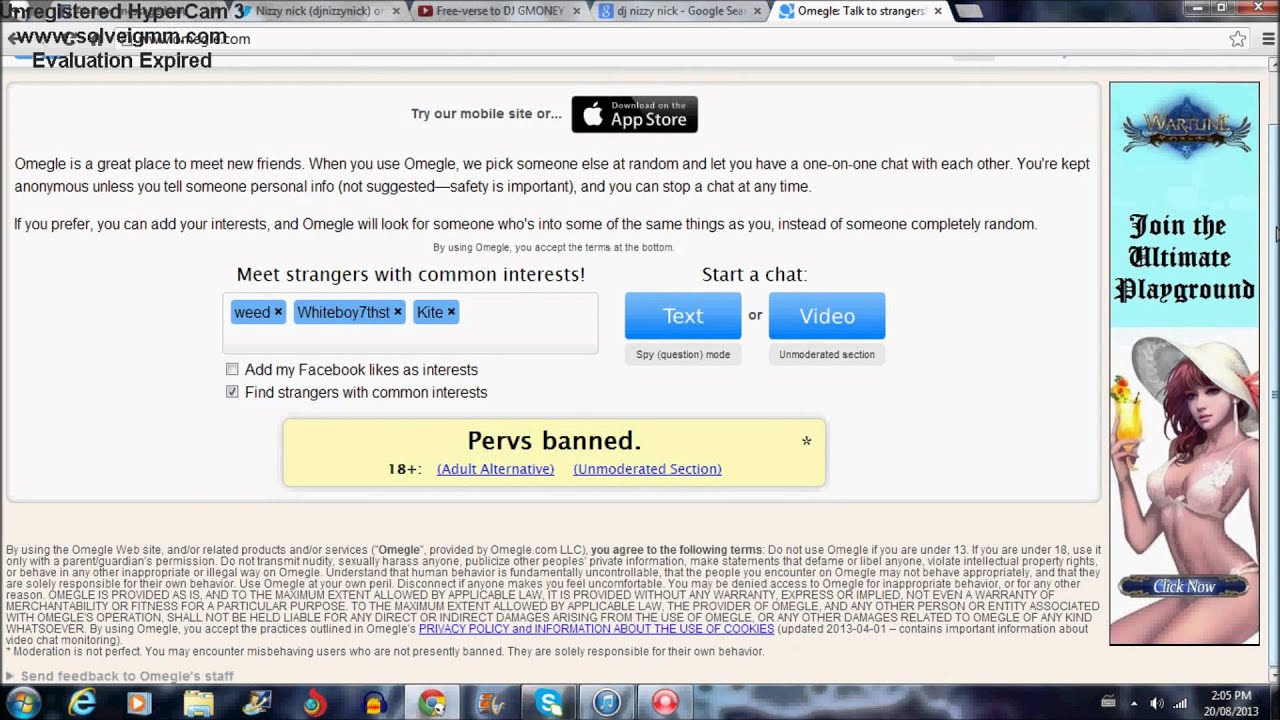Follow the Adult Alternative link
Screen dimensions: 1280x720
click(495, 469)
